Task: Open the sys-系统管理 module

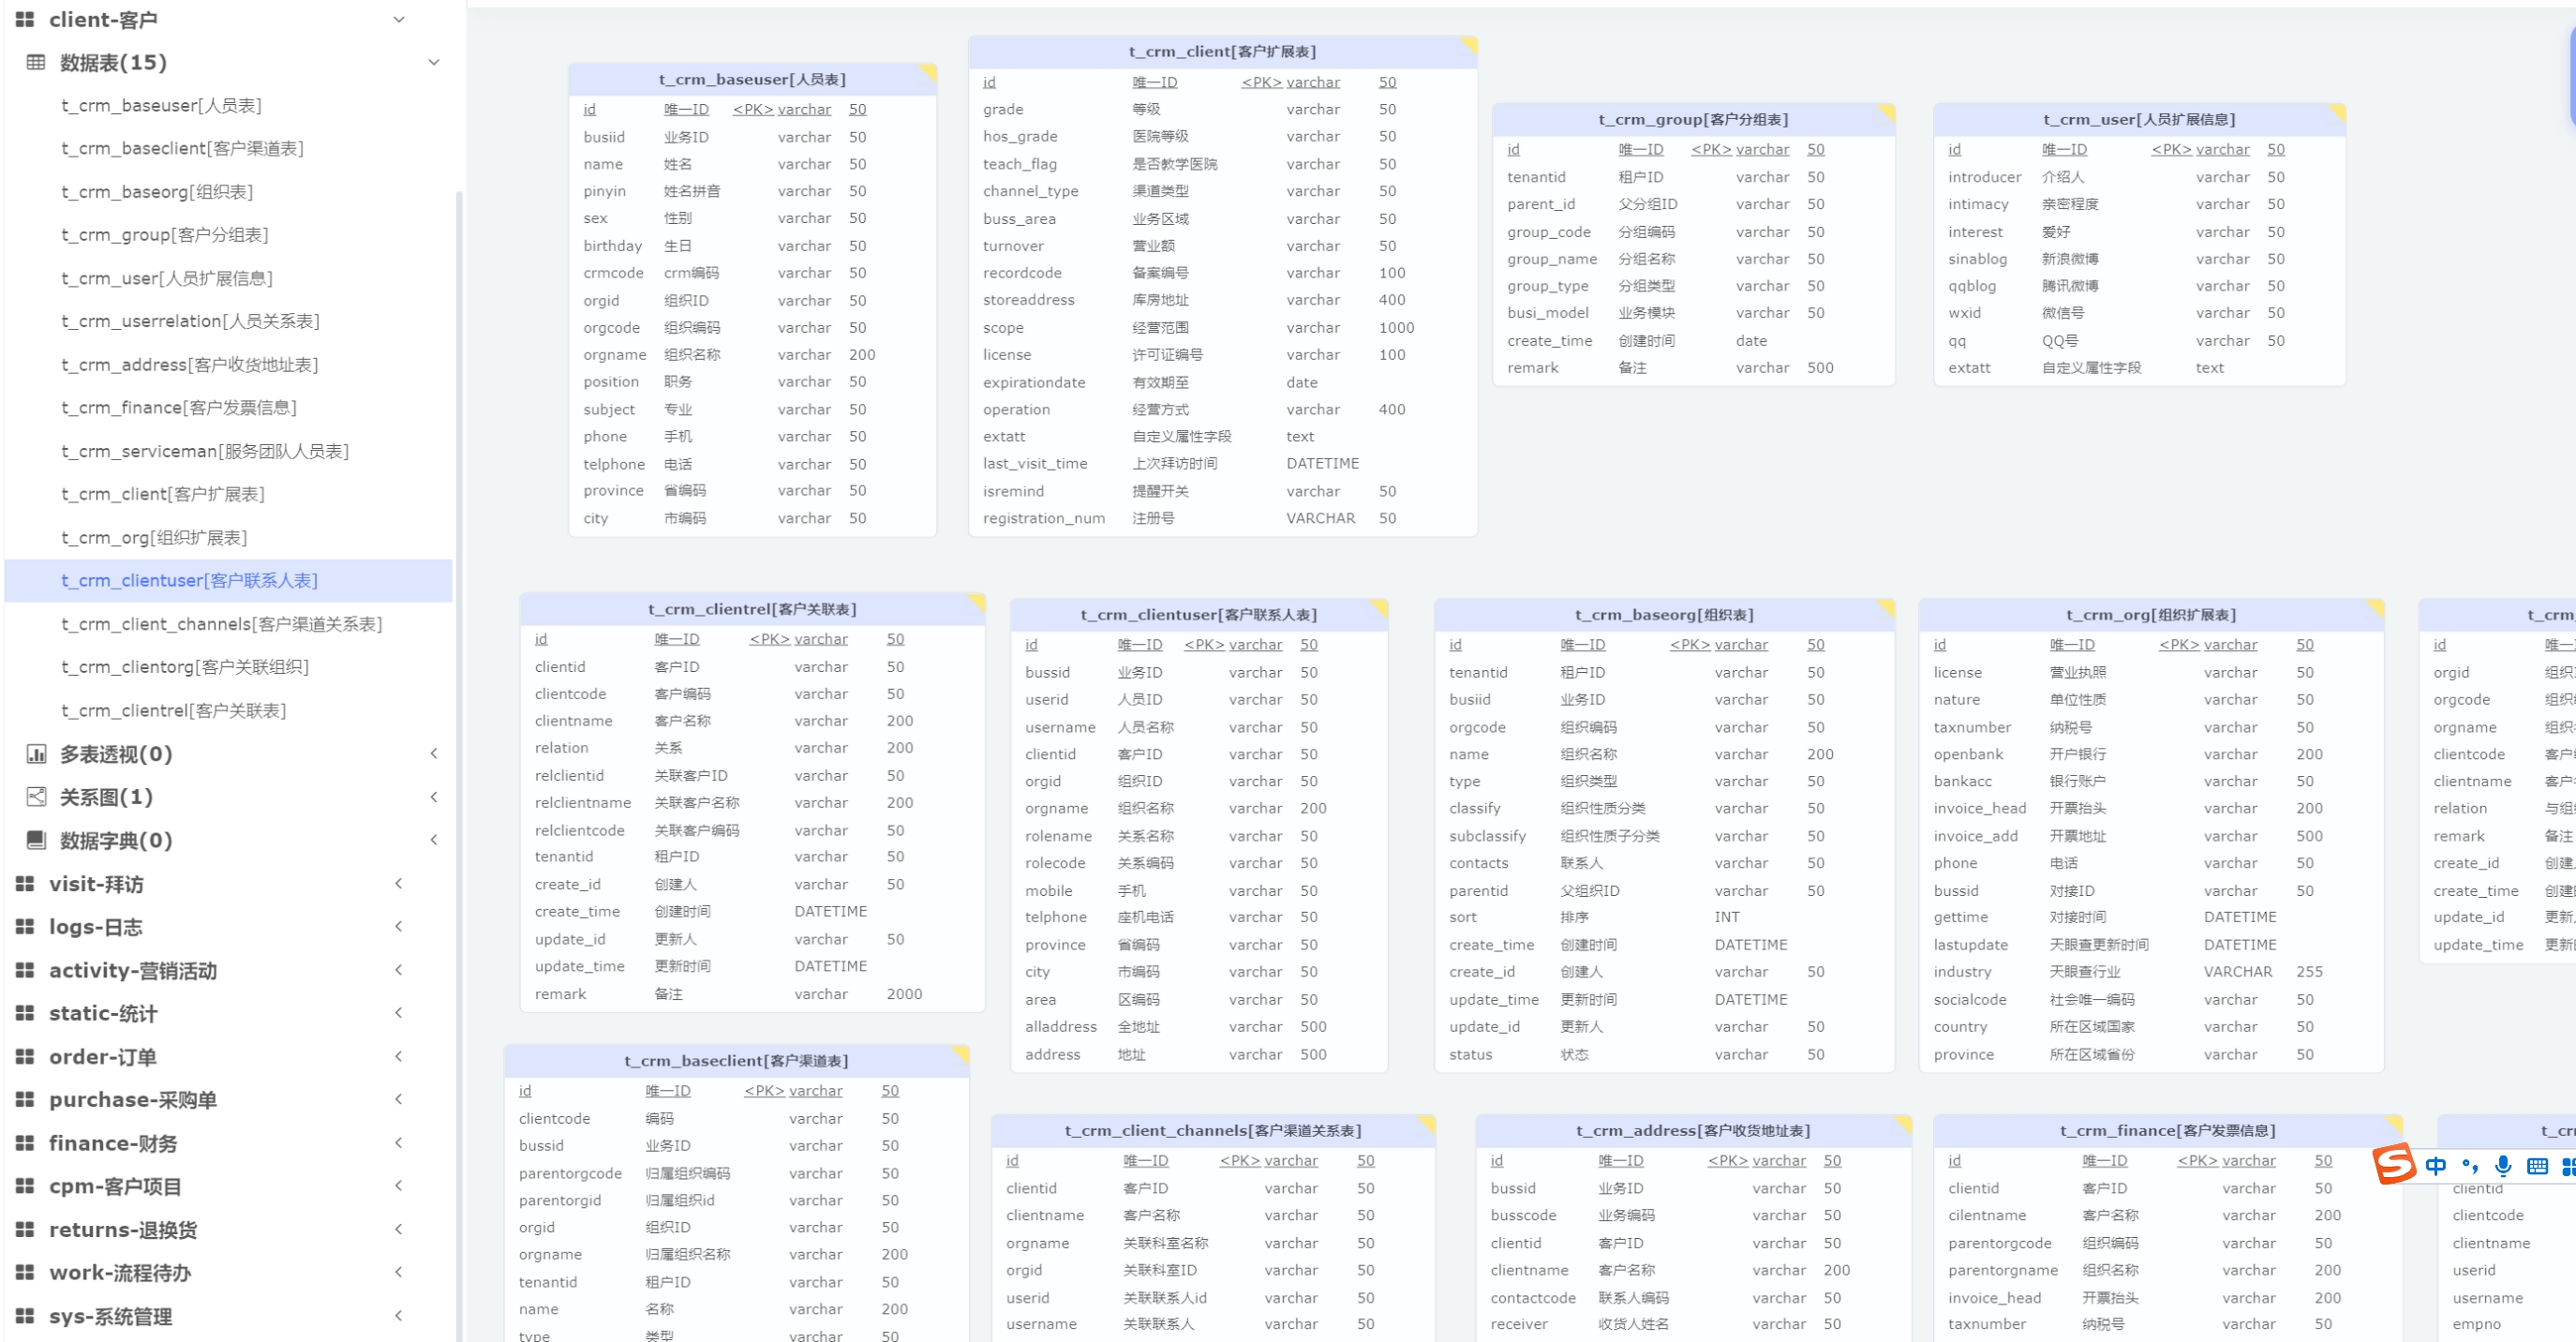Action: tap(111, 1316)
